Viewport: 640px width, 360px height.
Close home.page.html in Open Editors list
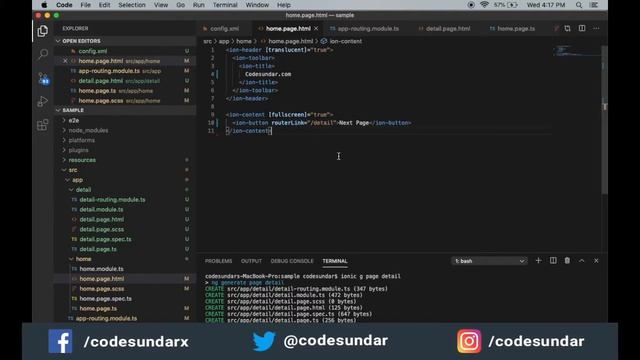[65, 61]
